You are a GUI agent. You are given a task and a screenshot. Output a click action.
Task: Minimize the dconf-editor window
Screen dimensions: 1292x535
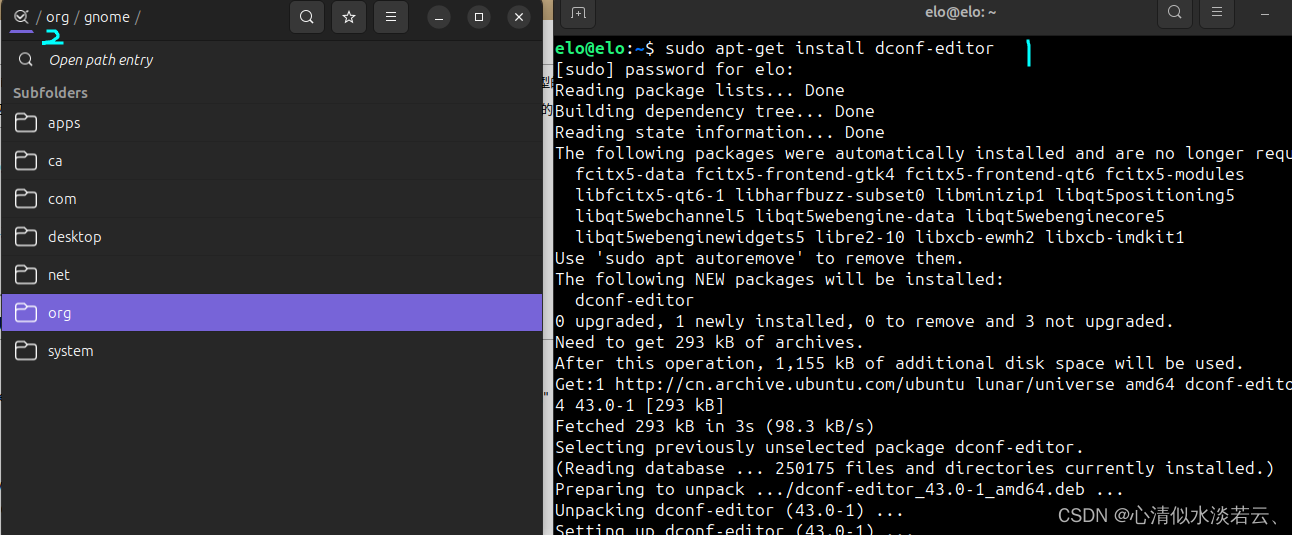(439, 17)
